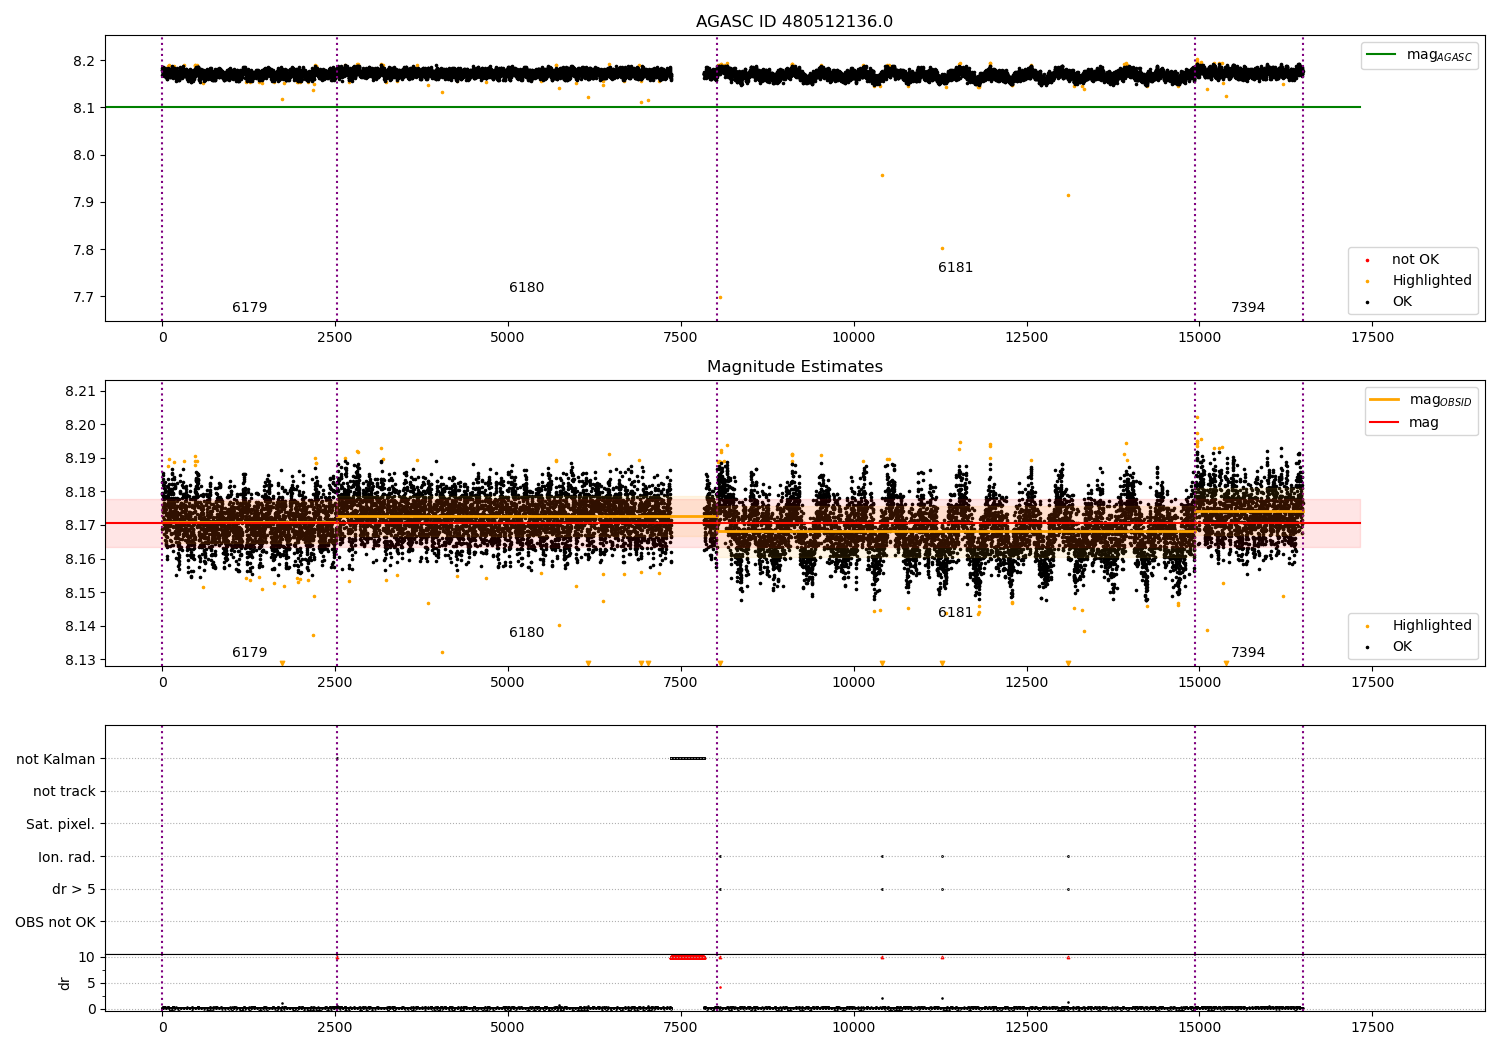1500x1050 pixels.
Task: Click the green mag AGASC legend entry
Action: (1420, 55)
